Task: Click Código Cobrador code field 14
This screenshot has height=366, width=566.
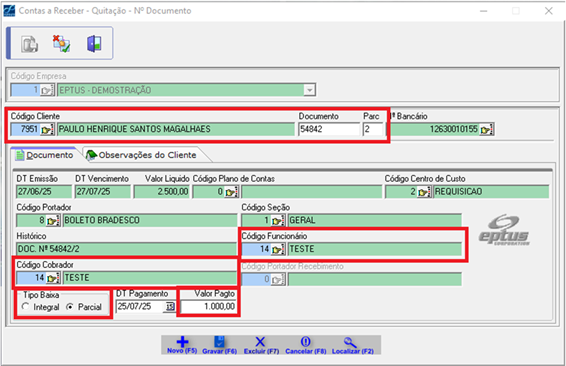Action: (31, 278)
